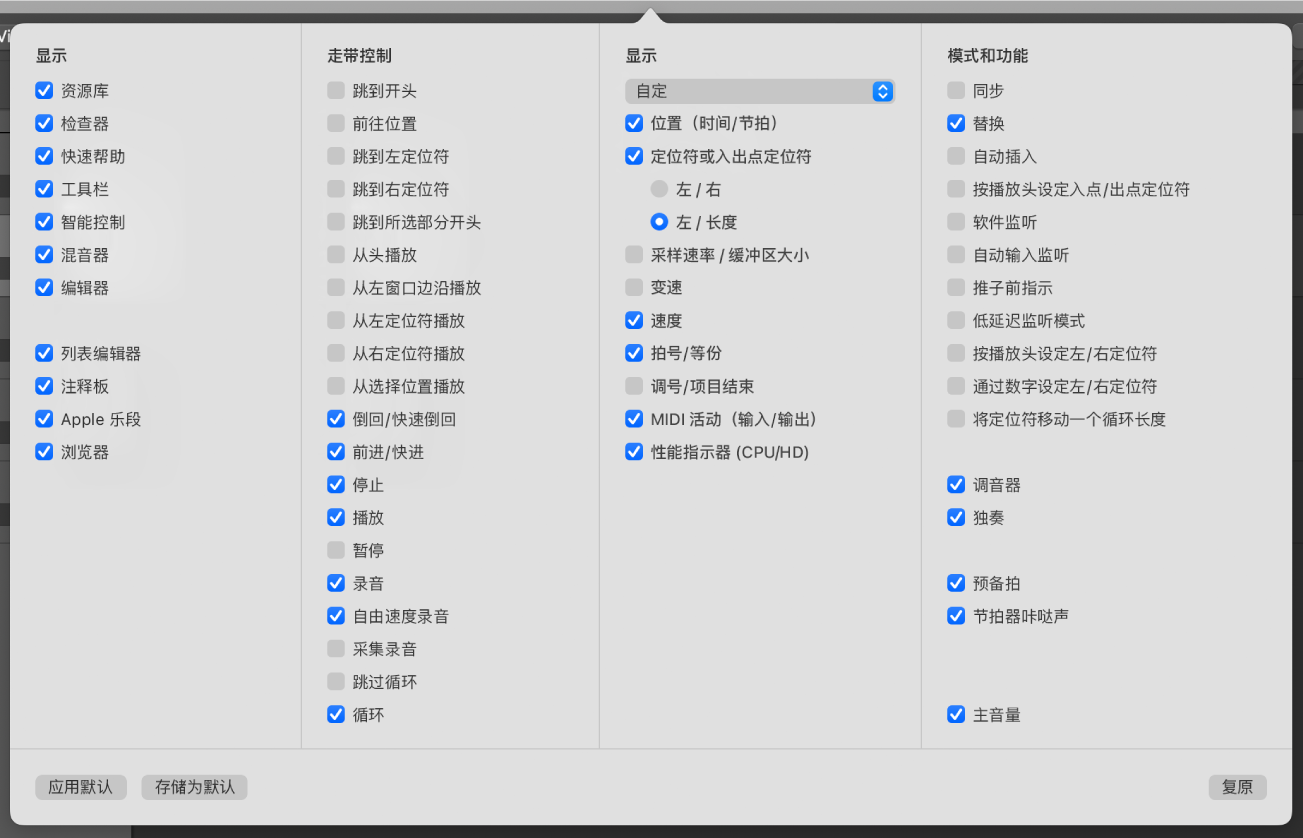The height and width of the screenshot is (838, 1303).
Task: Uncheck the 播放 checkbox
Action: coord(336,518)
